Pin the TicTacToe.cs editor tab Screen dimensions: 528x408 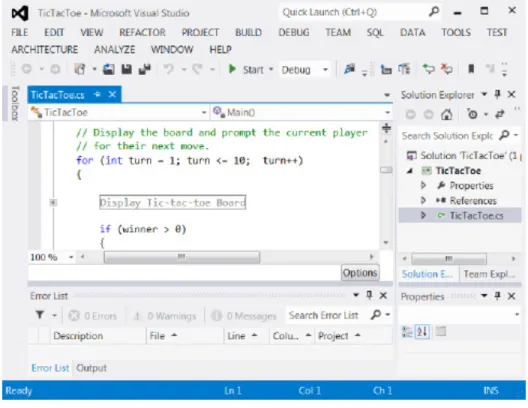coord(97,95)
